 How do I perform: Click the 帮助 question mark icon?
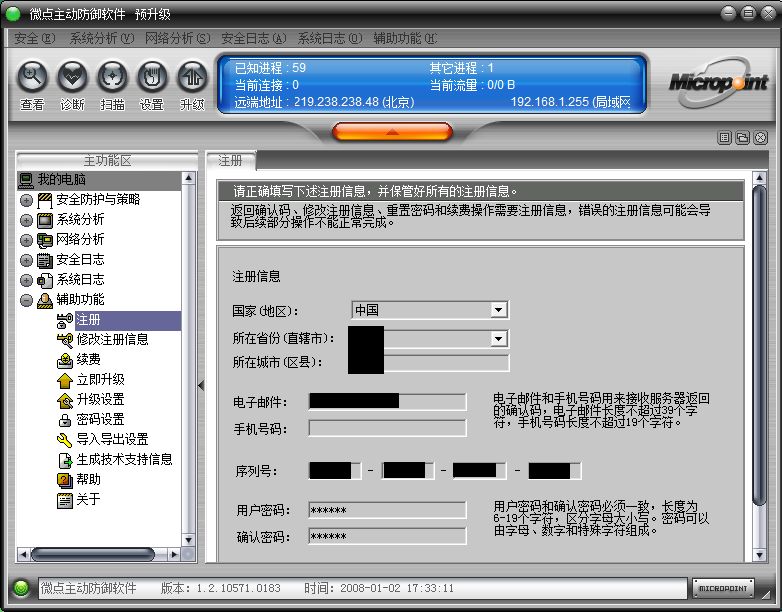(x=65, y=480)
